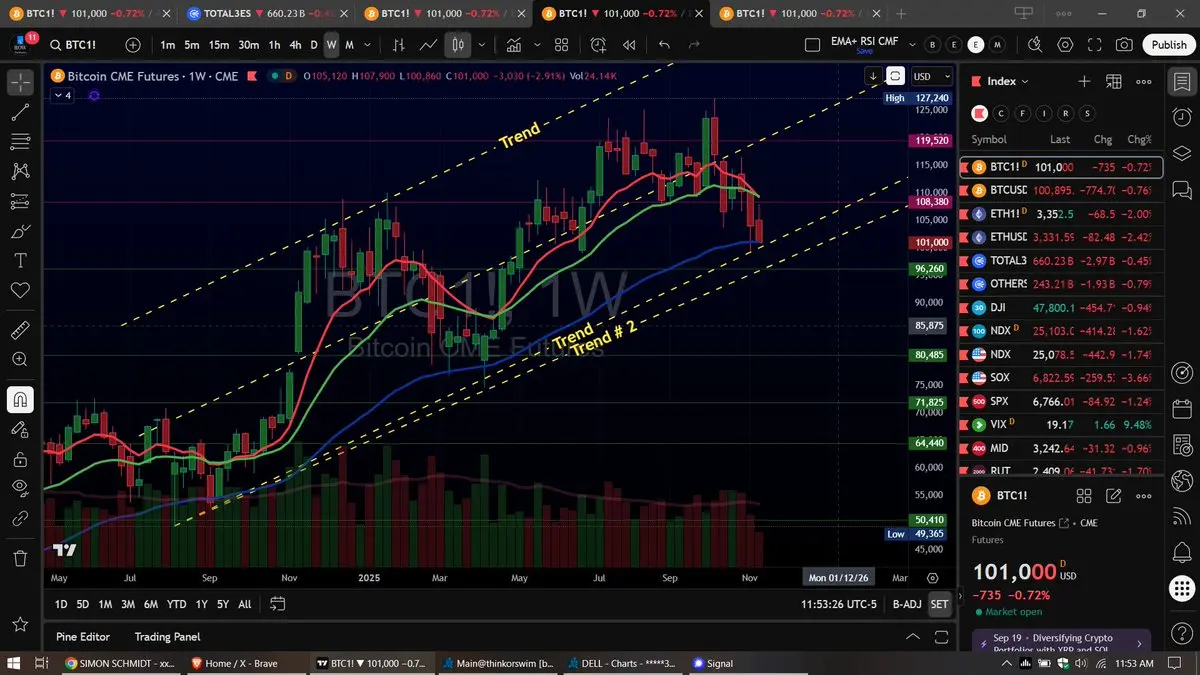
Task: Switch to line chart style
Action: pyautogui.click(x=428, y=45)
